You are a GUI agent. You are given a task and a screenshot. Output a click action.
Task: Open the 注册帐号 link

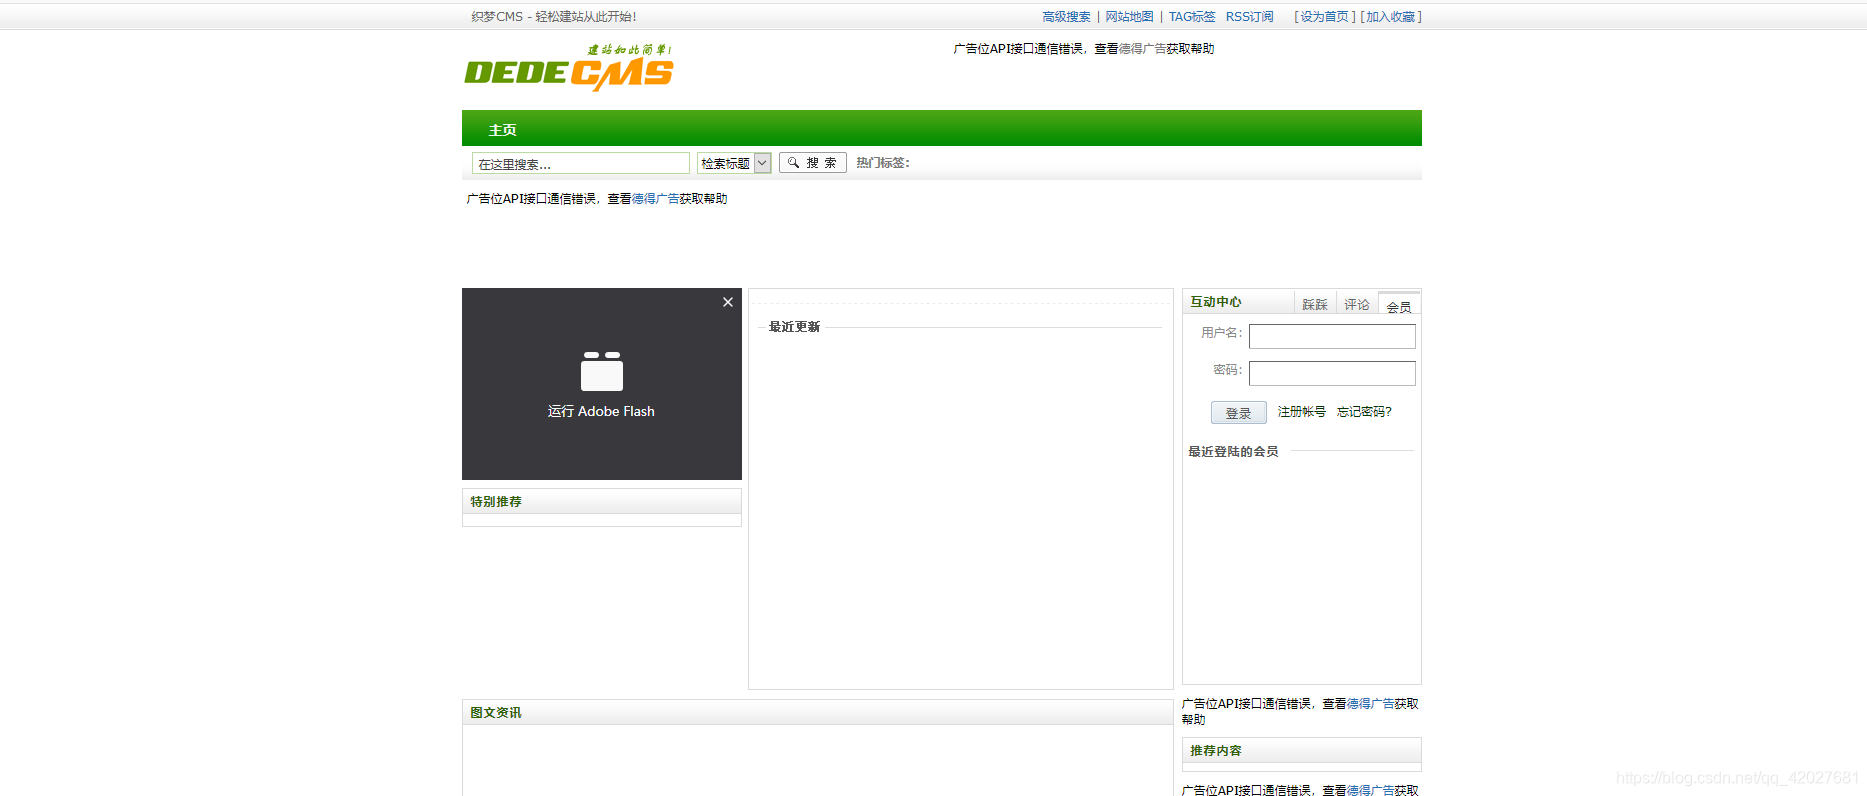[1302, 412]
